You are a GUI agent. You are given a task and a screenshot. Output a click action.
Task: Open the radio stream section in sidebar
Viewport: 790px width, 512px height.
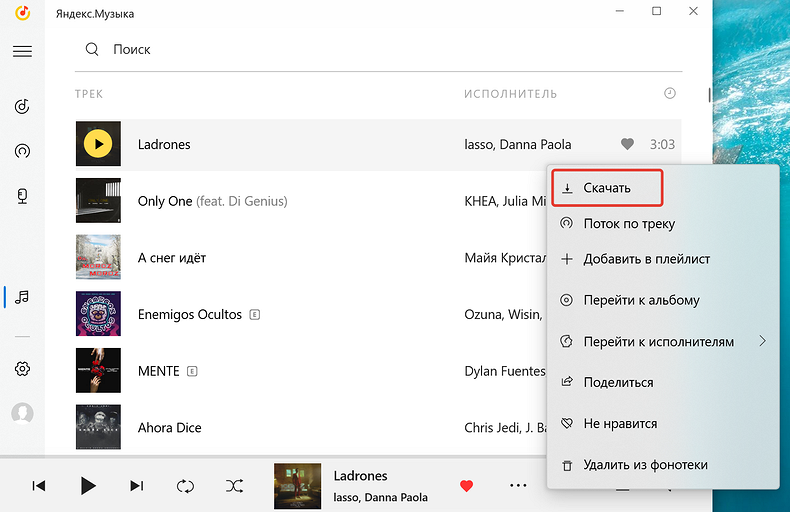[x=22, y=152]
